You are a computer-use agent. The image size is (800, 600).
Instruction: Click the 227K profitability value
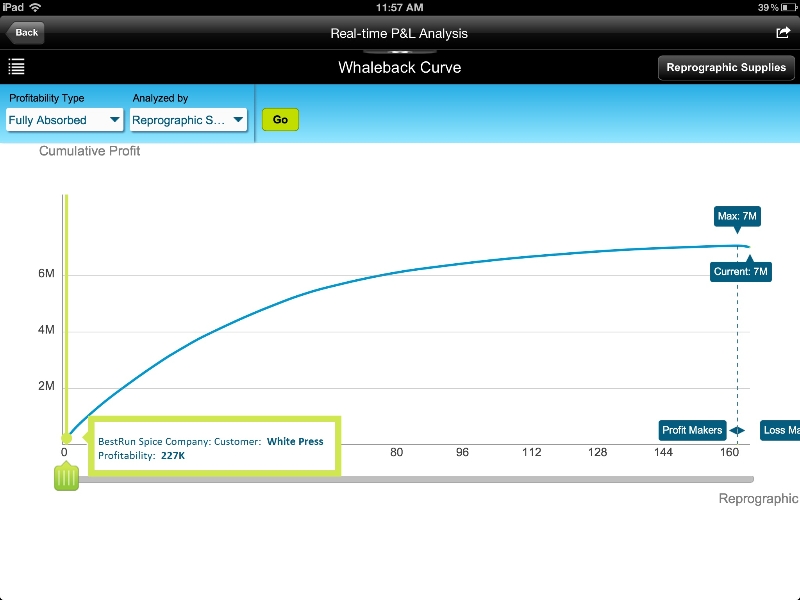[x=173, y=456]
